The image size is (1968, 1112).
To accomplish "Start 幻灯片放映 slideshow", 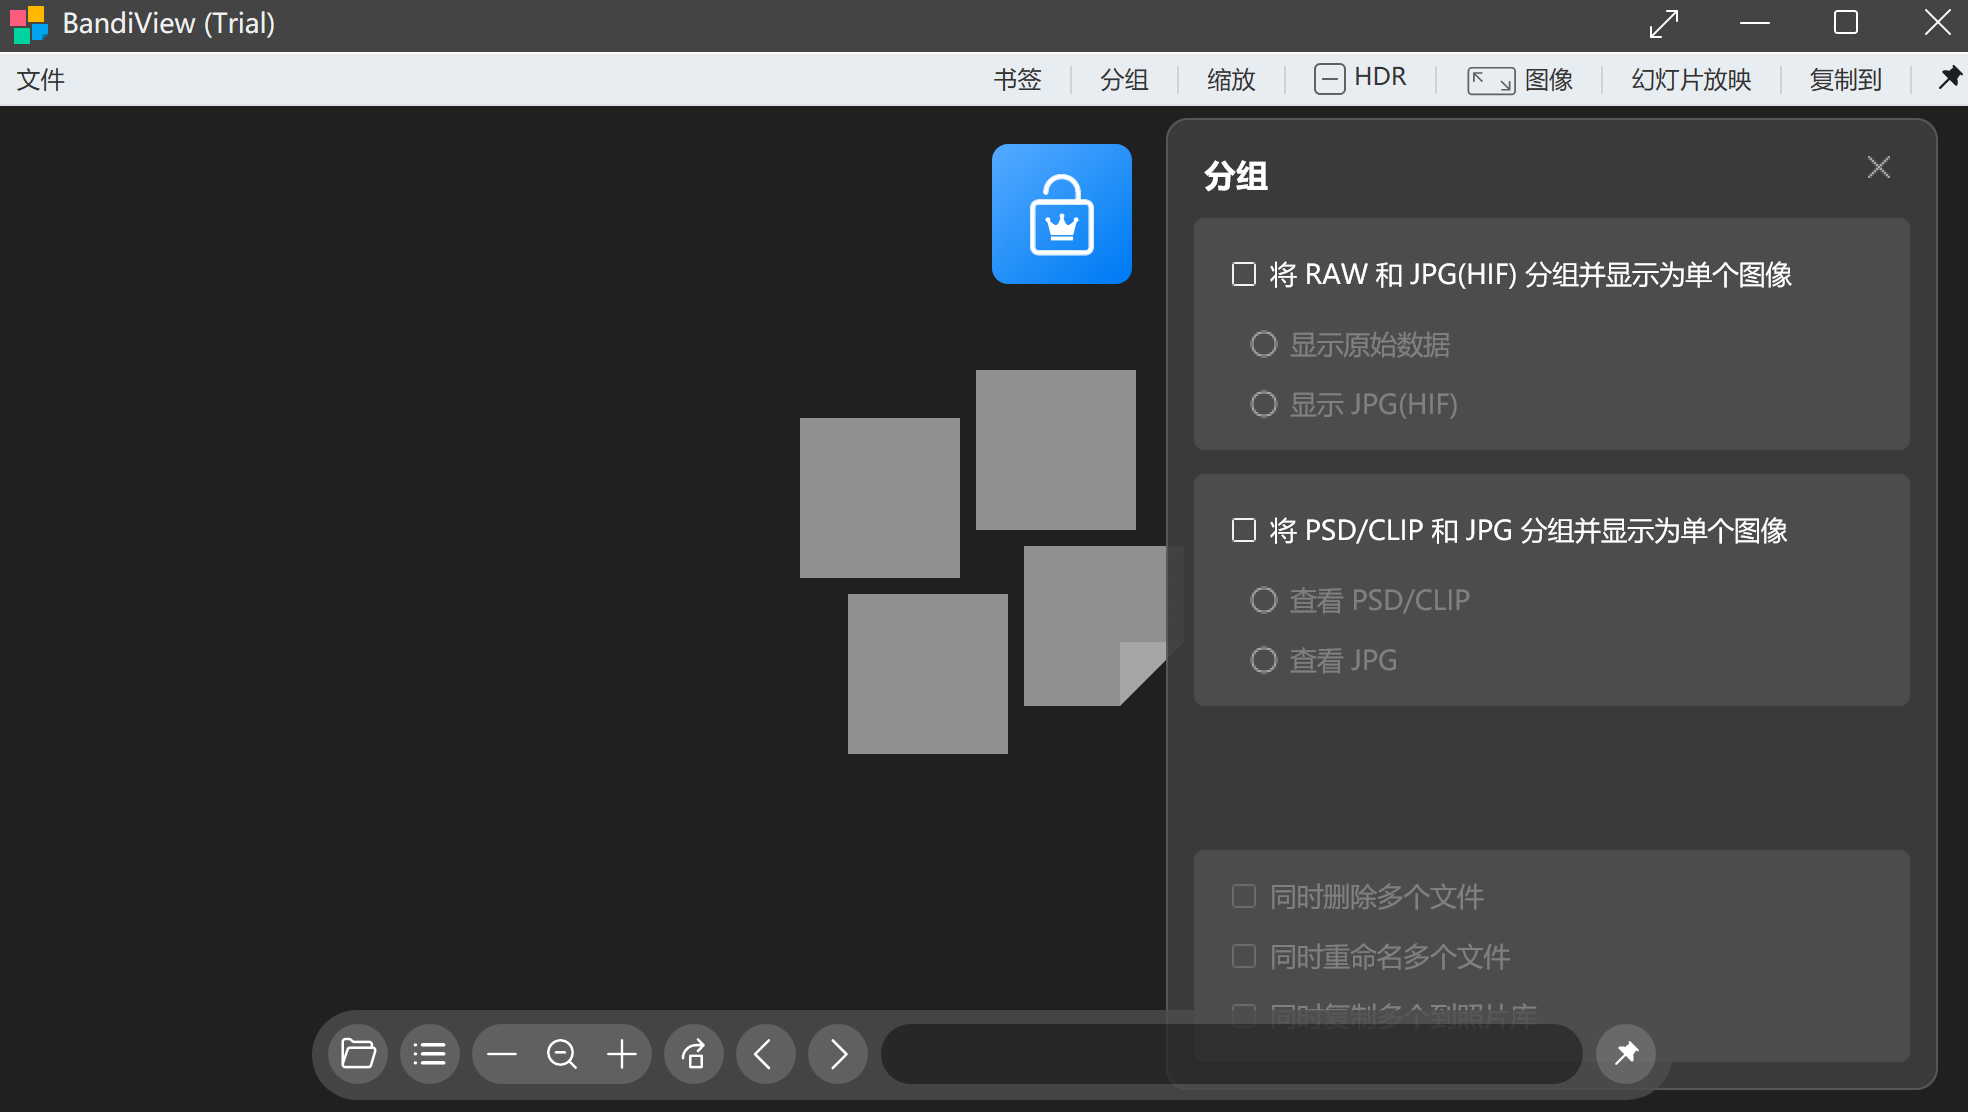I will [1691, 79].
